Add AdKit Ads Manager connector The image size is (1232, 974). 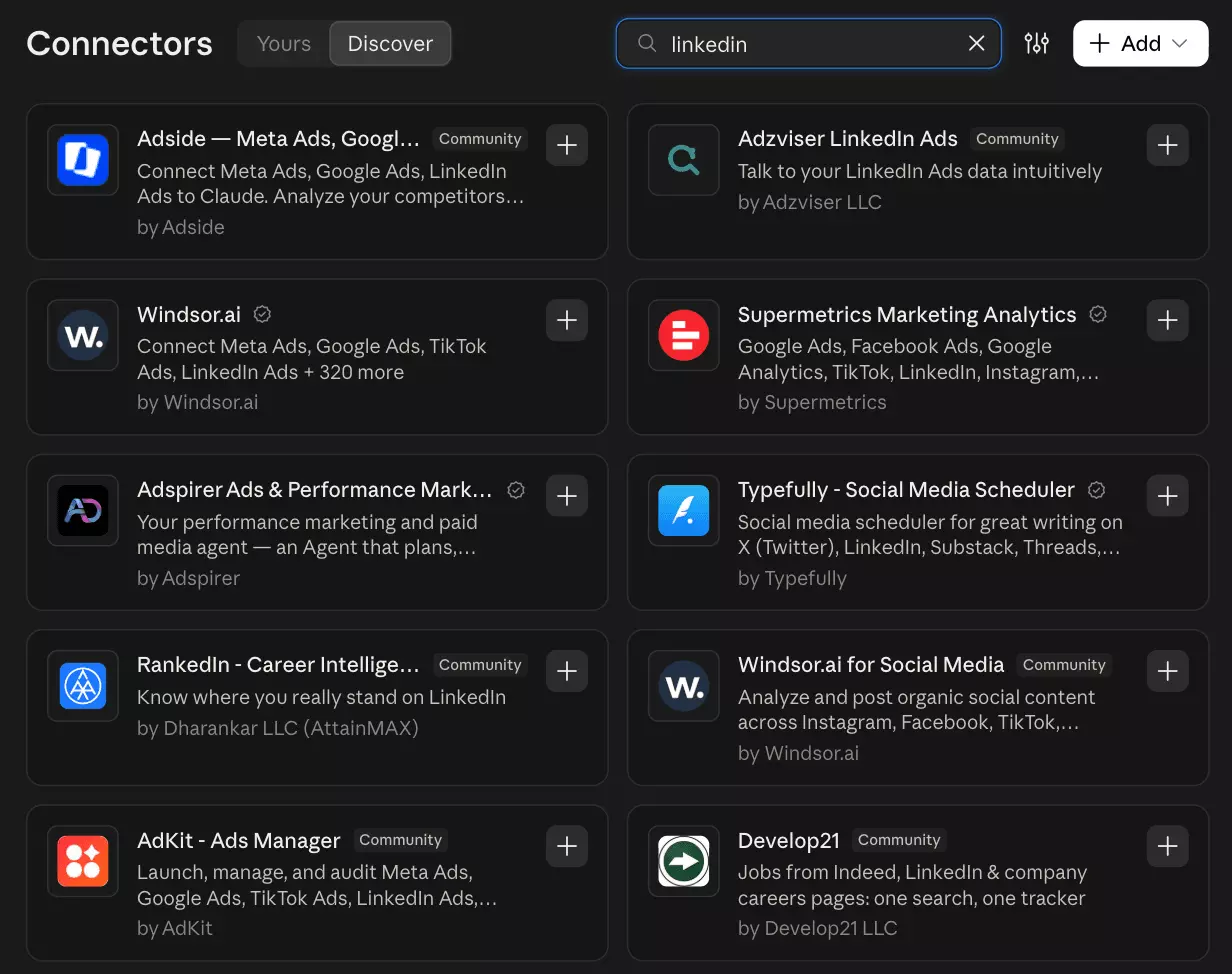click(567, 846)
